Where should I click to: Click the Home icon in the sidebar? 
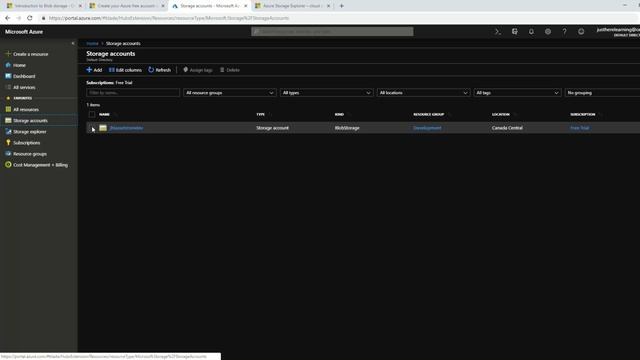point(8,65)
